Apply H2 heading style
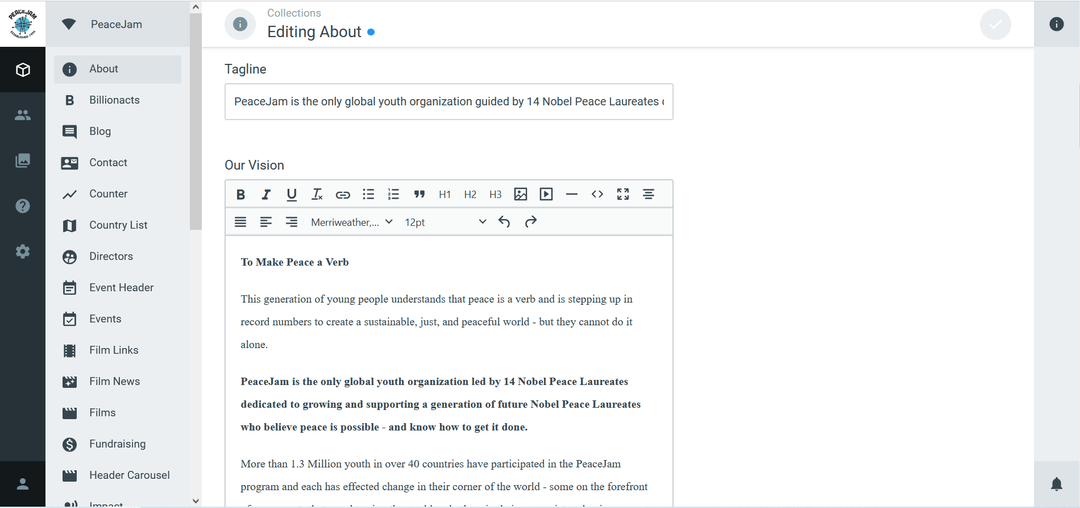Screen dimensions: 1080x508 pos(470,194)
